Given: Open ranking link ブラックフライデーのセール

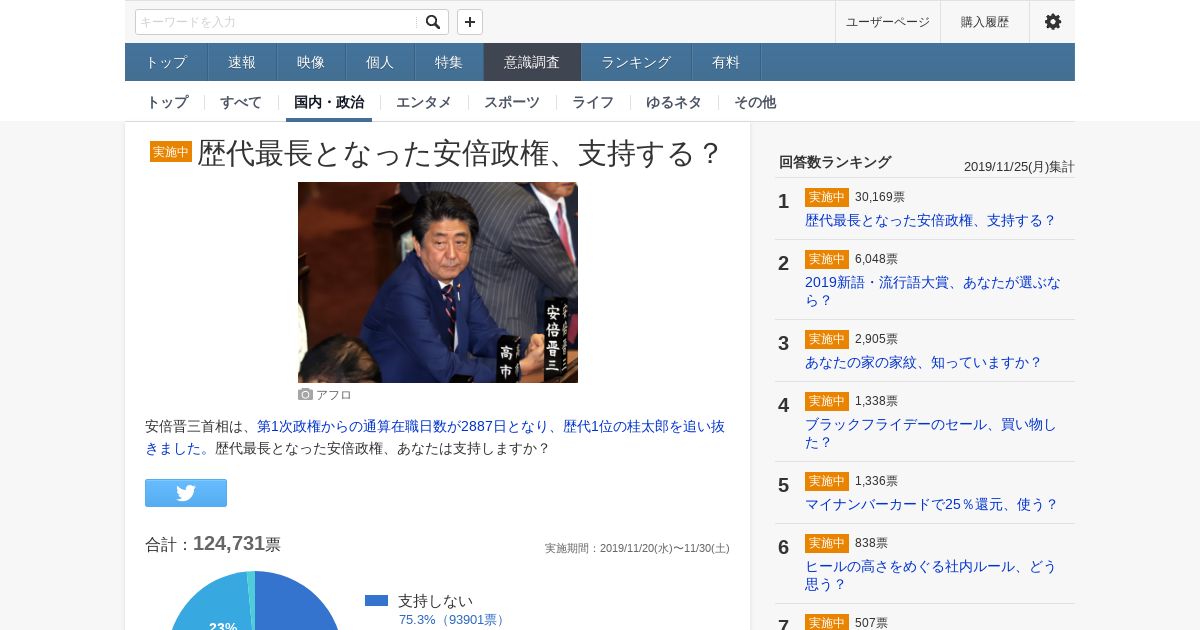Looking at the screenshot, I should [x=931, y=433].
